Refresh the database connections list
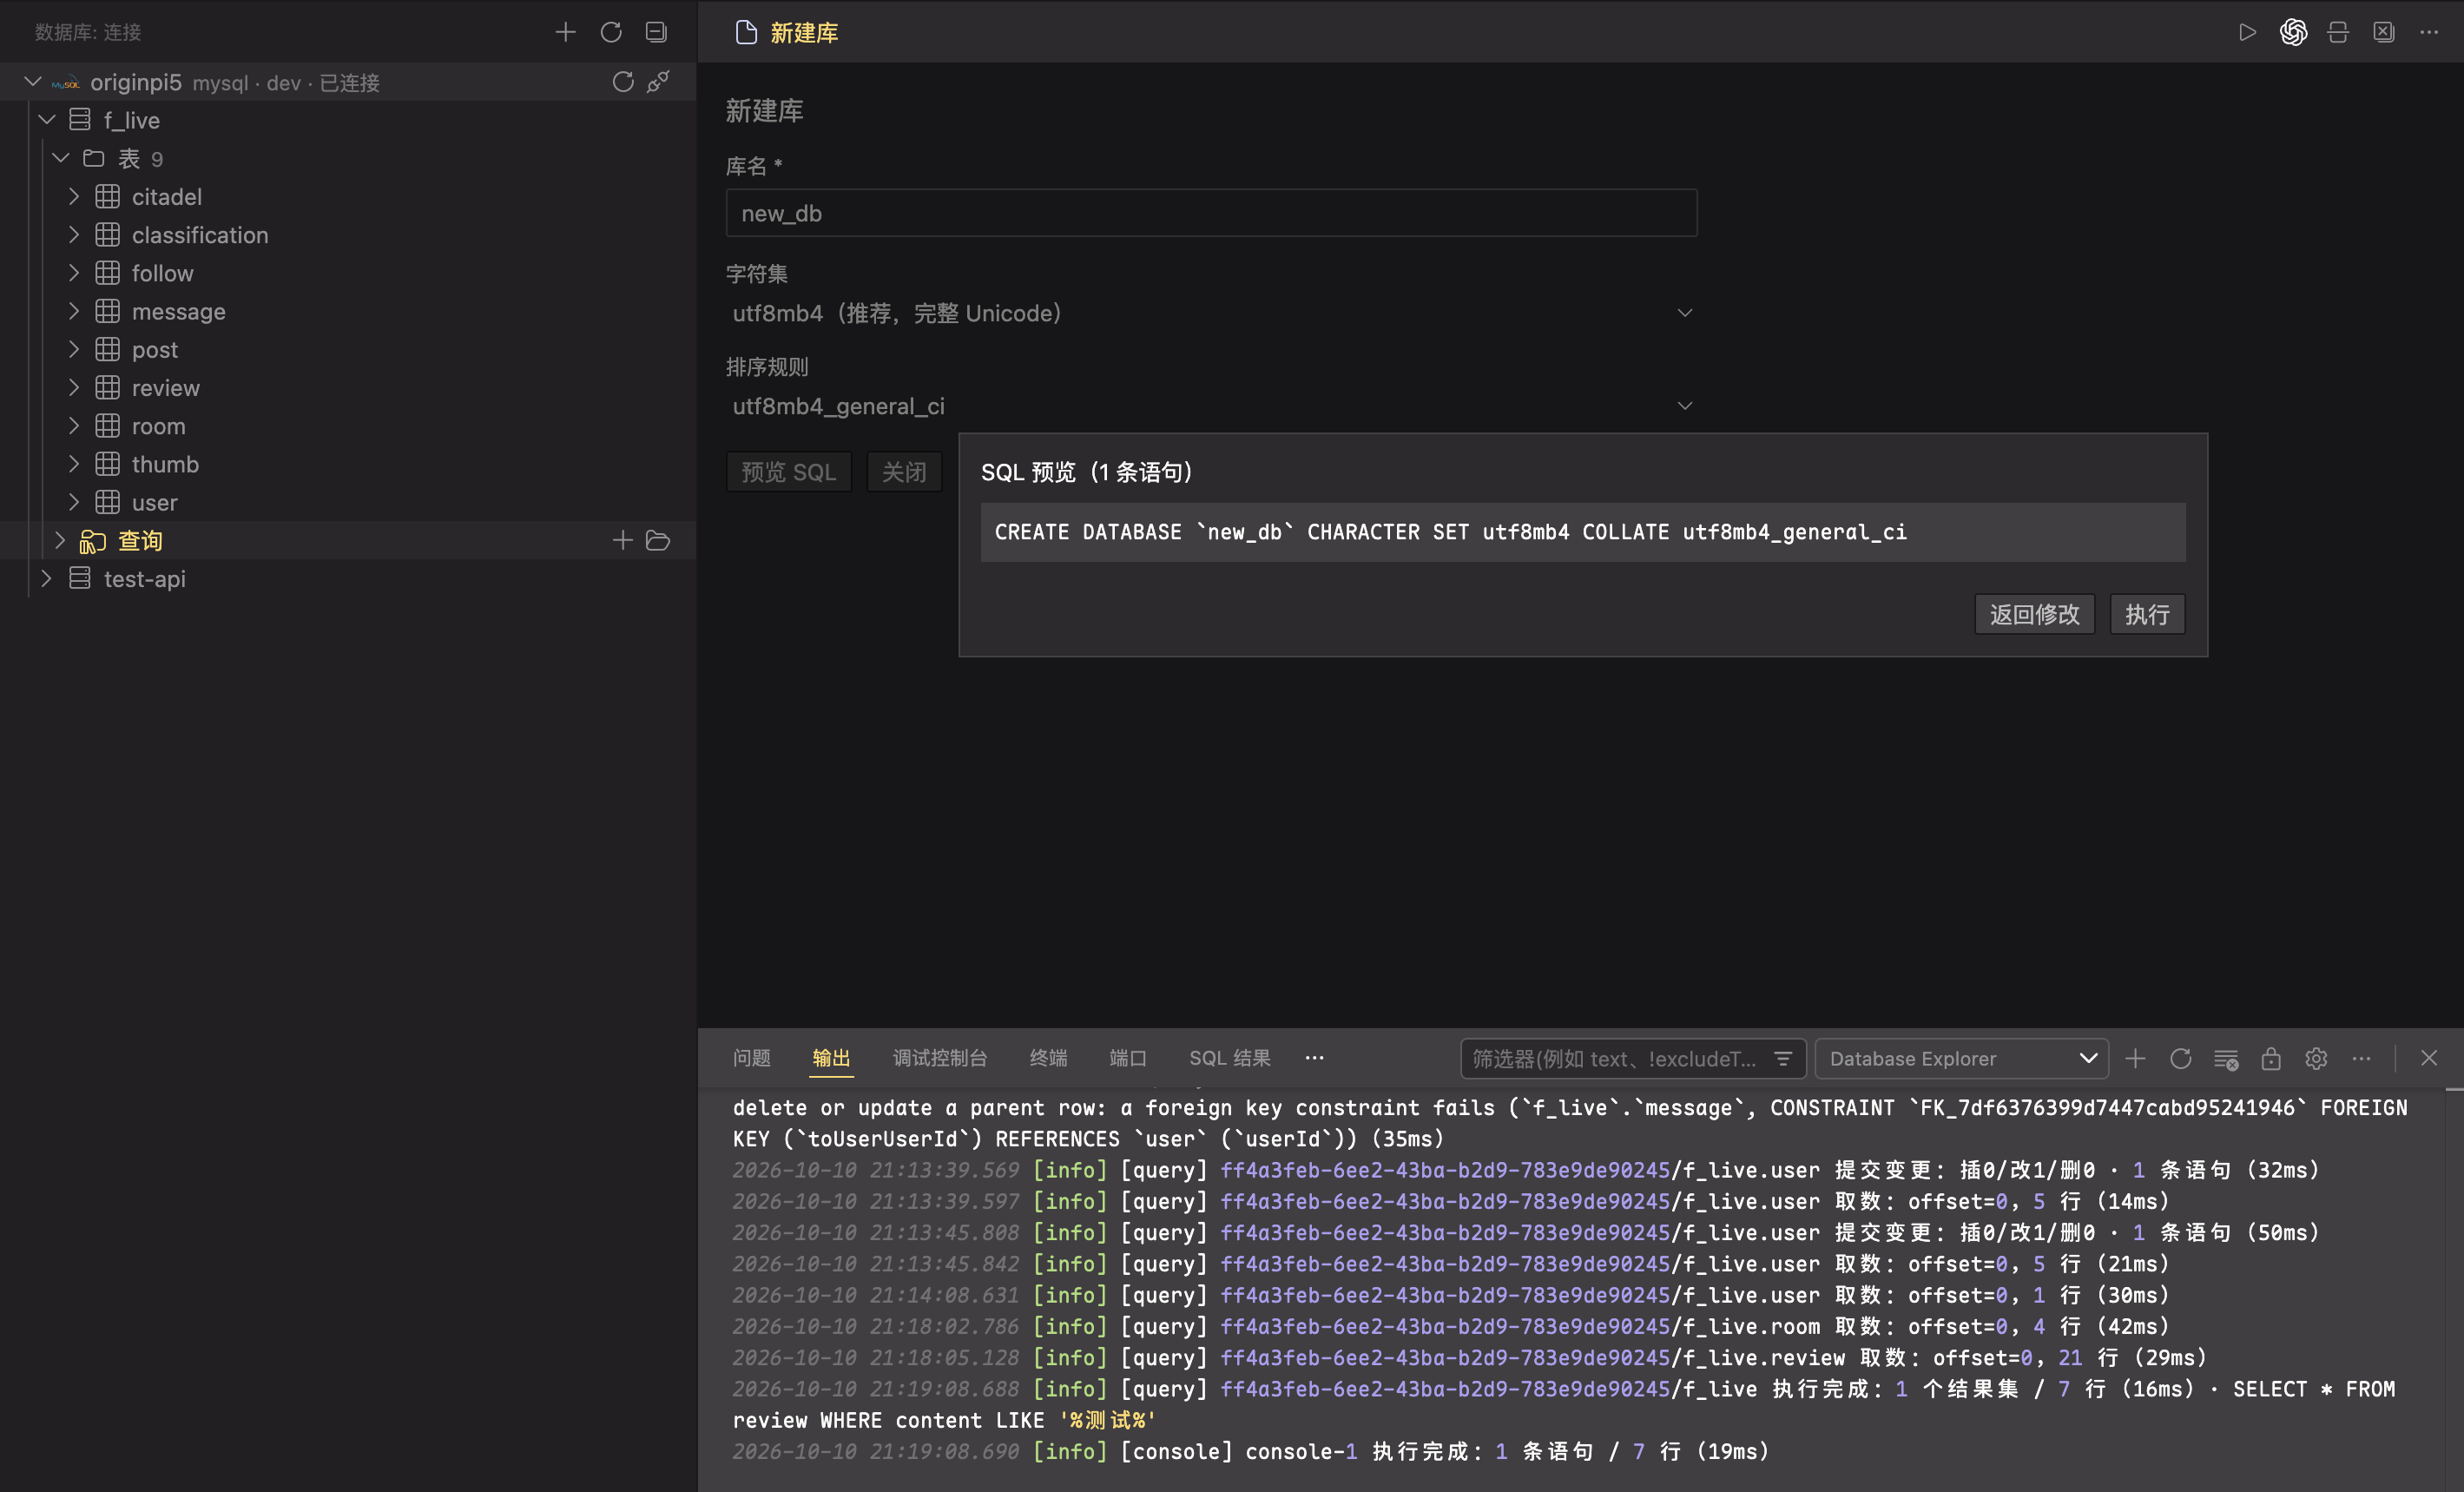Screen dimensions: 2464x1492 tap(611, 32)
